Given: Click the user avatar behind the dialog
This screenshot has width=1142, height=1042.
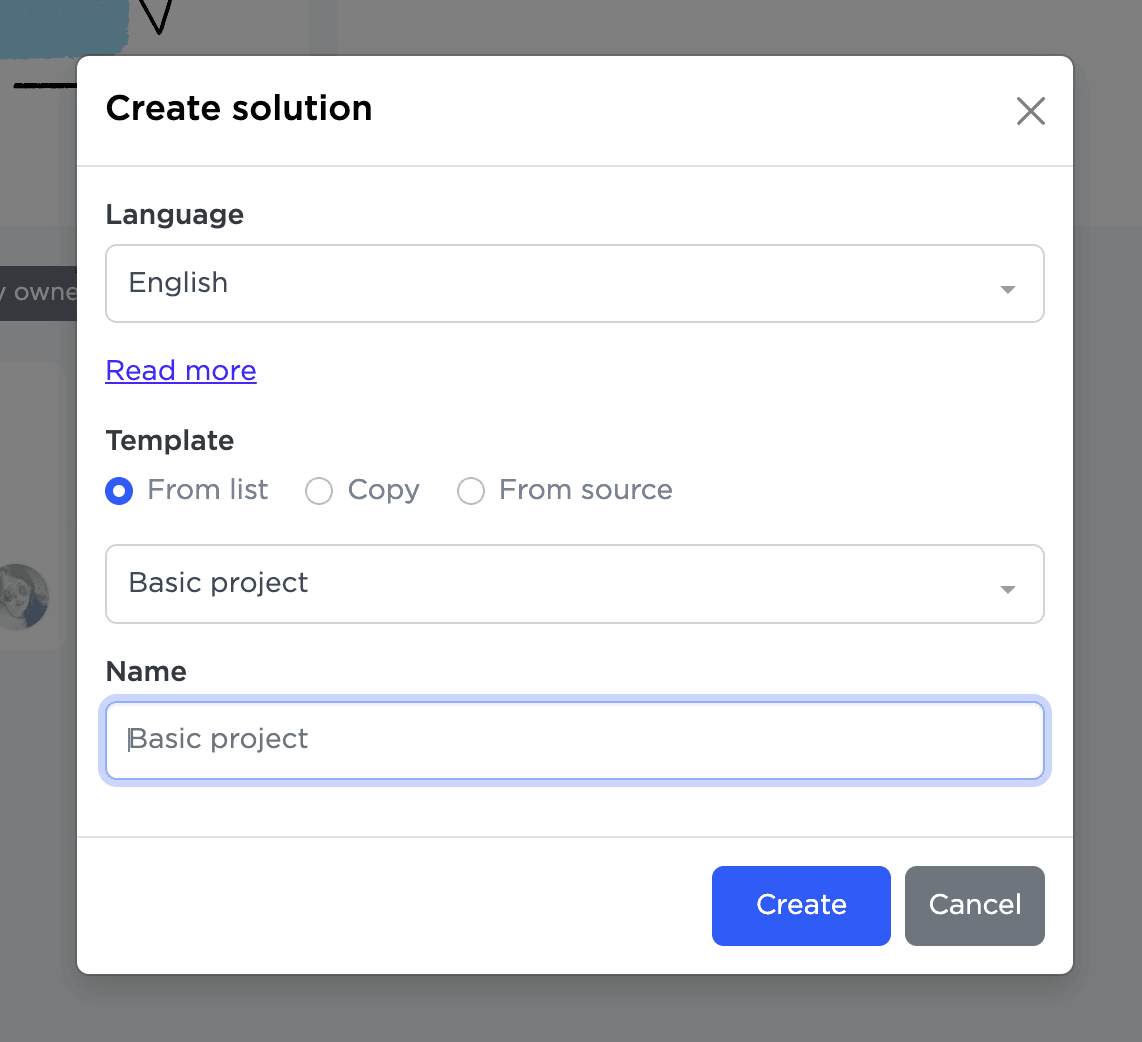Looking at the screenshot, I should tap(22, 597).
